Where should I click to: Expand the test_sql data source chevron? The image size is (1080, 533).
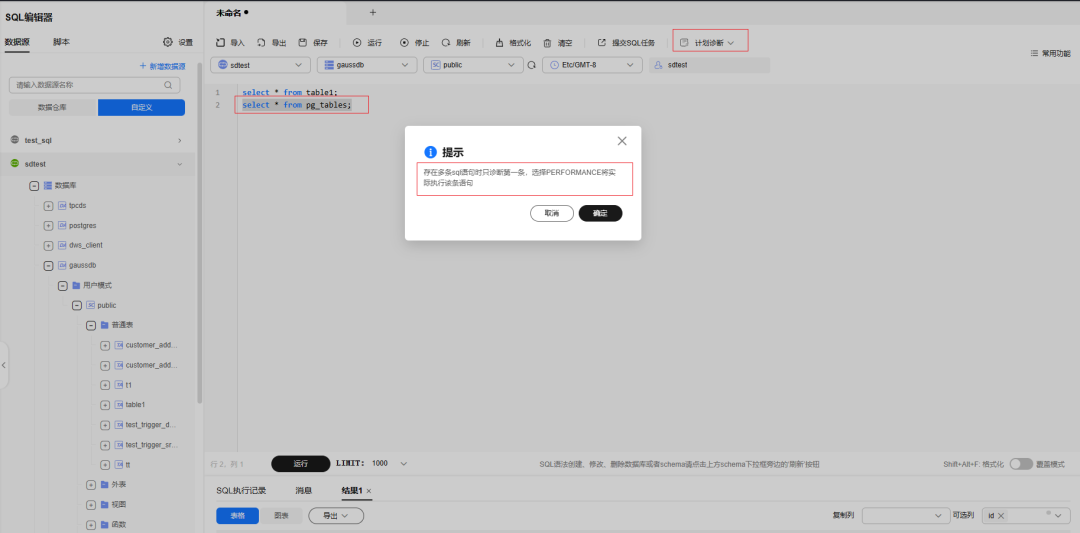[x=180, y=140]
